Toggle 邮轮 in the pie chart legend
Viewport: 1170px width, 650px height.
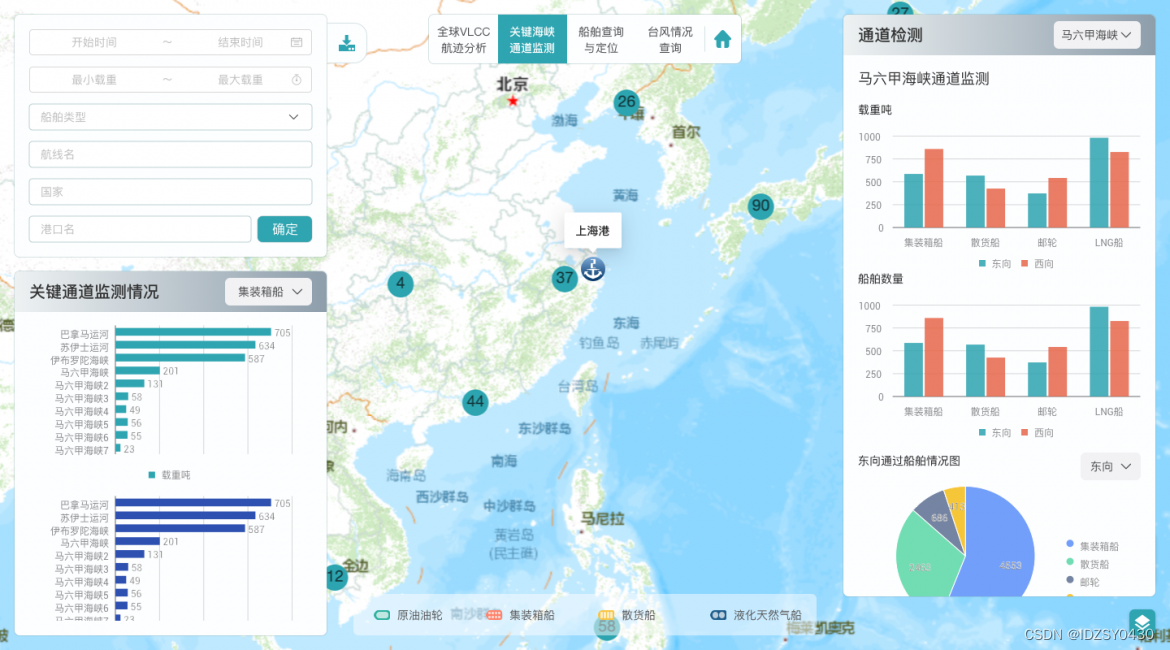pos(1083,582)
